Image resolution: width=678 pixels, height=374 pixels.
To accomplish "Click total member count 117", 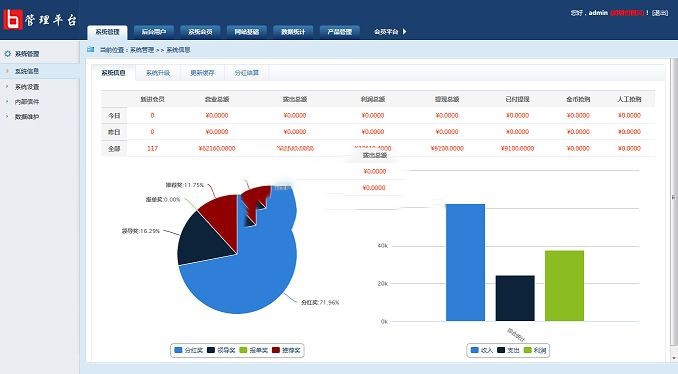I will (152, 148).
